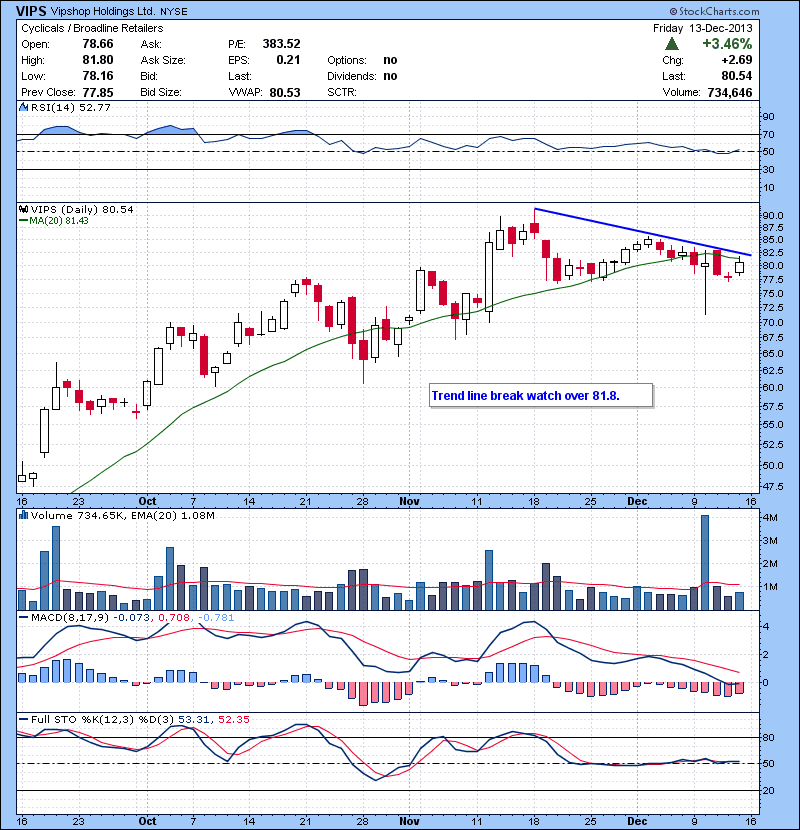
Task: Click the Dividends 'no' value
Action: coord(390,76)
